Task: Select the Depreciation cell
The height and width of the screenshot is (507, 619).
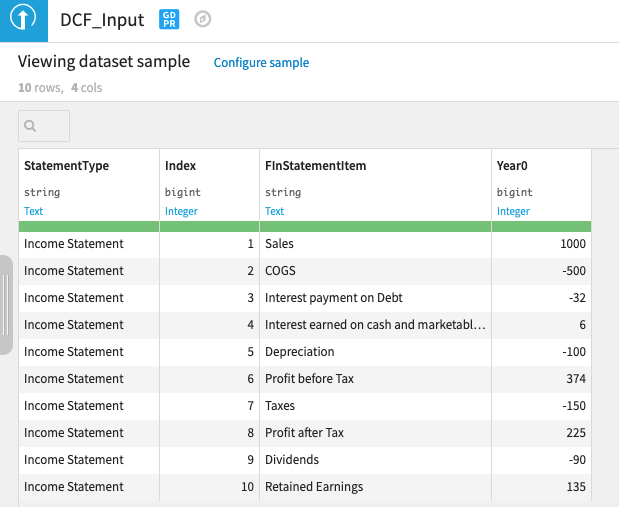Action: point(375,352)
